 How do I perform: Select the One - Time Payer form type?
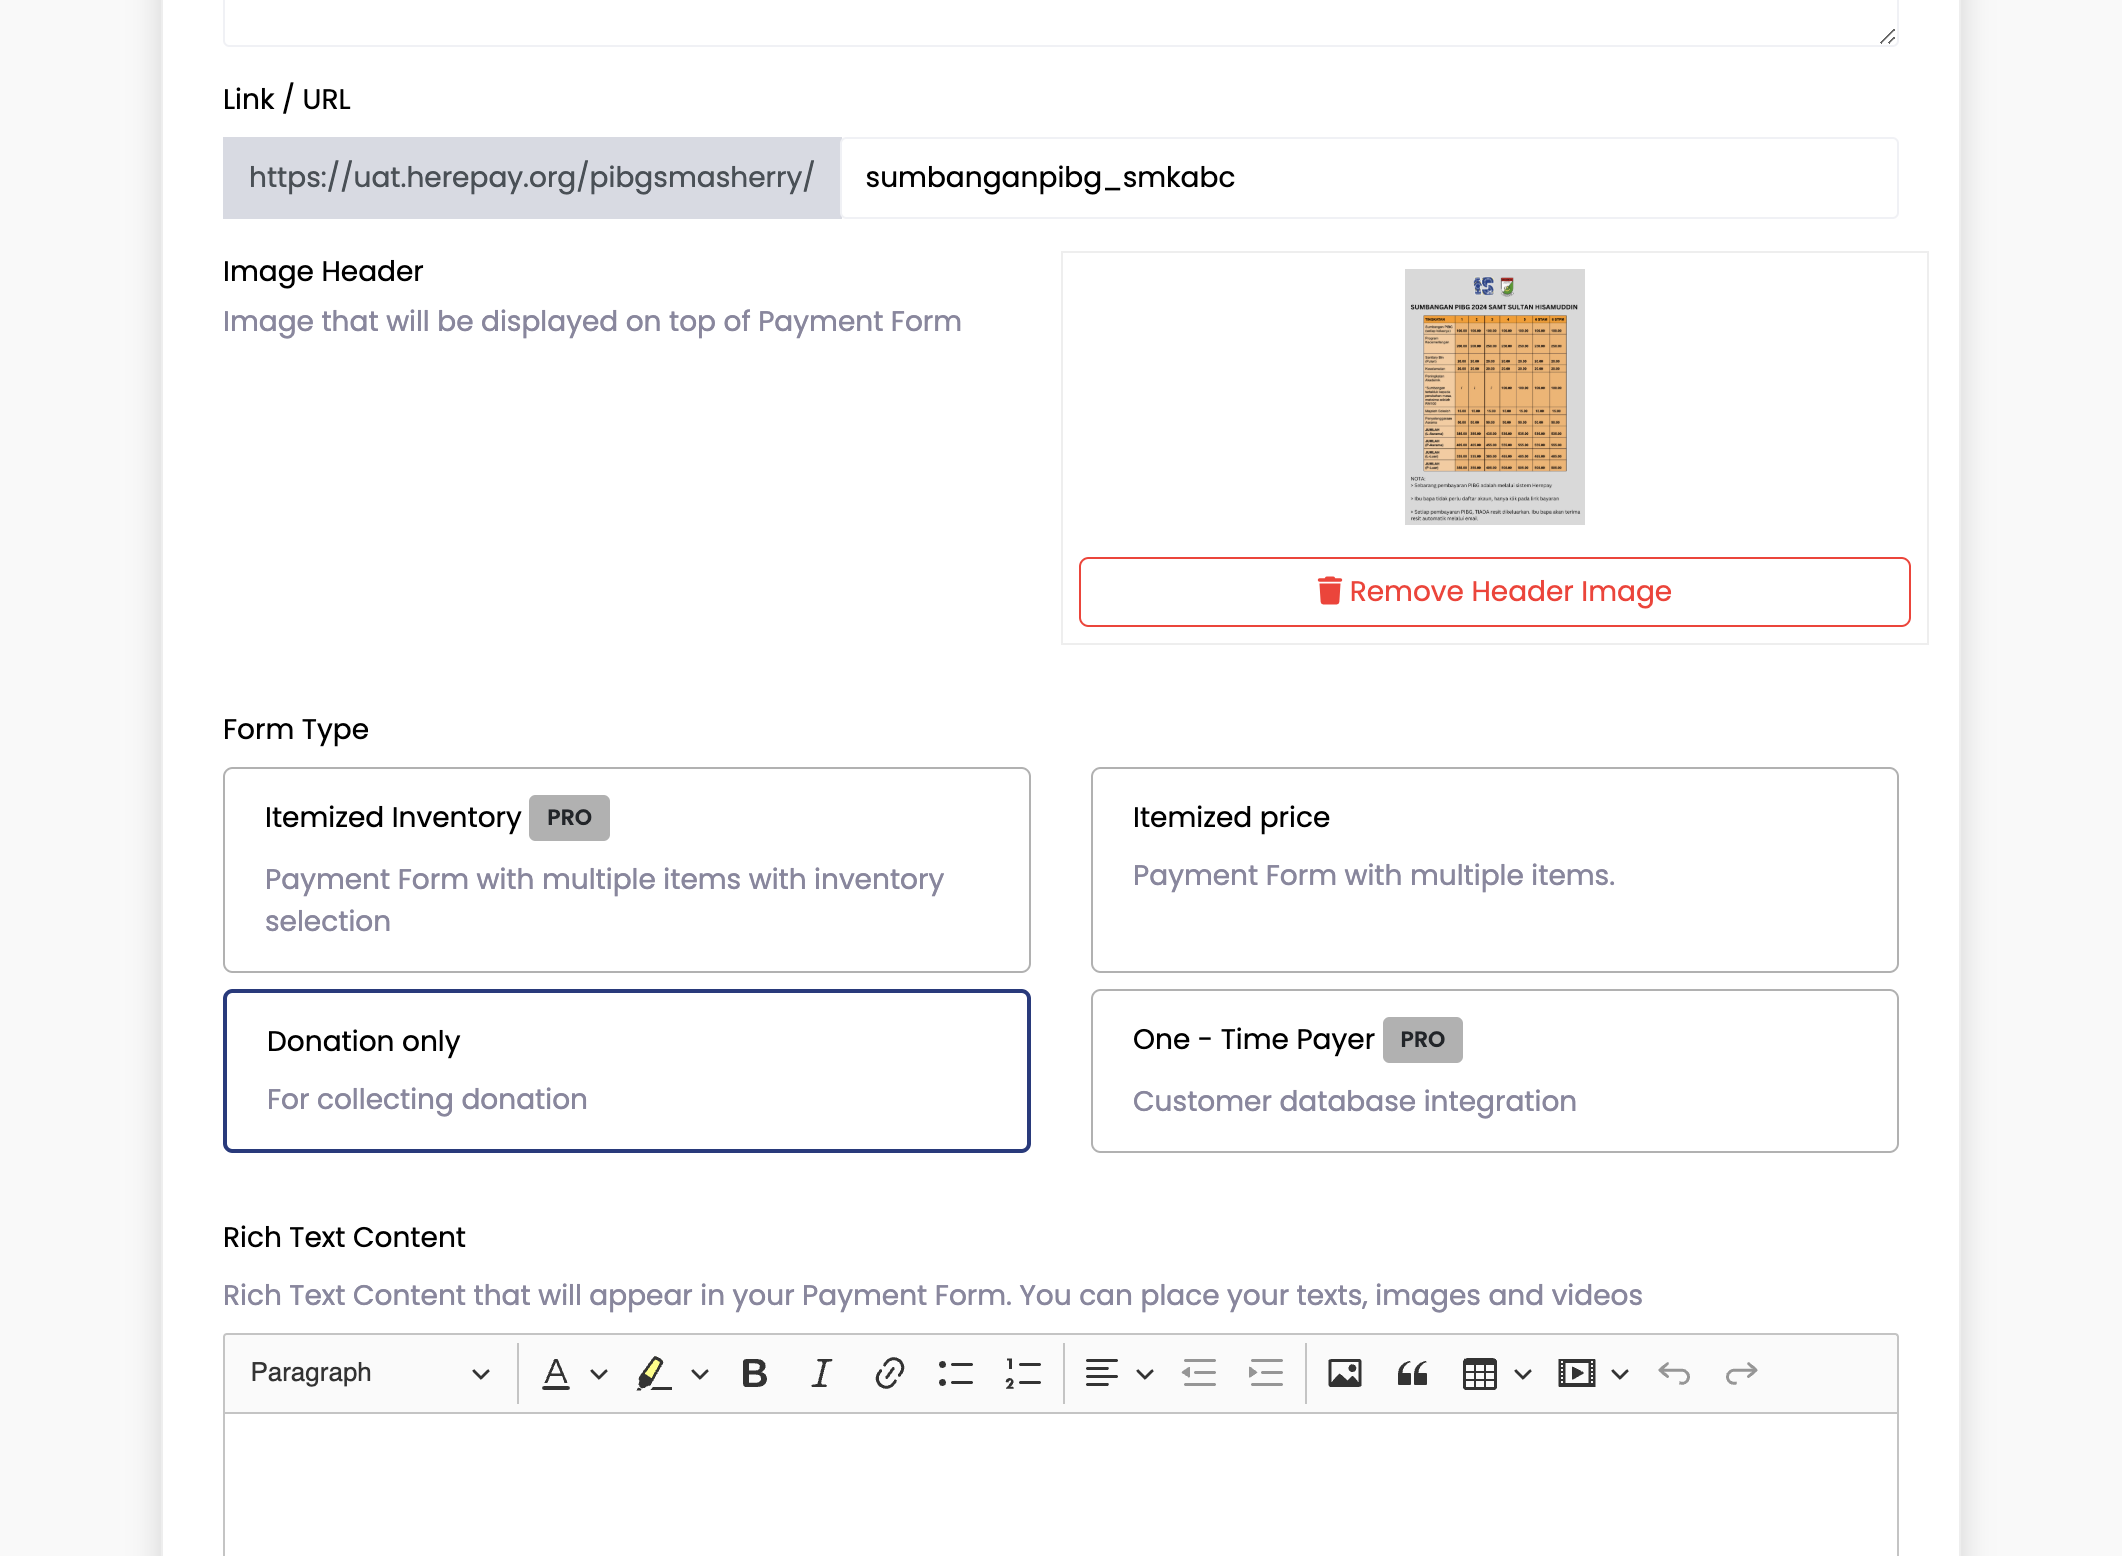(x=1494, y=1071)
